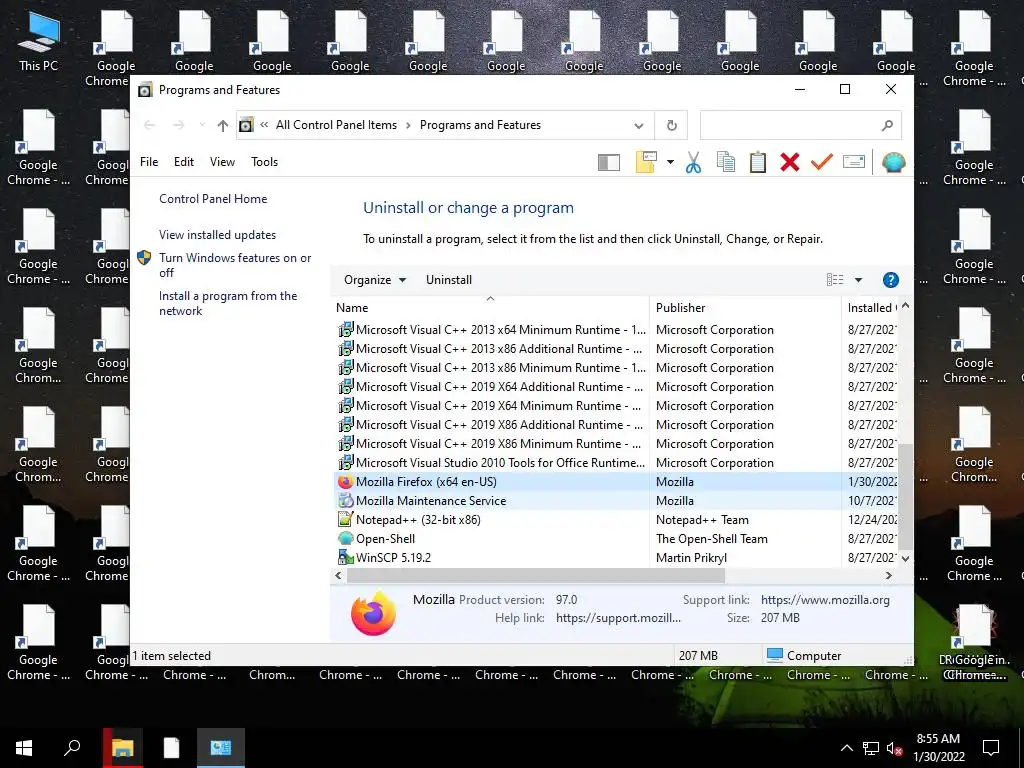Click the Control Panel Home link
The height and width of the screenshot is (768, 1024).
213,199
